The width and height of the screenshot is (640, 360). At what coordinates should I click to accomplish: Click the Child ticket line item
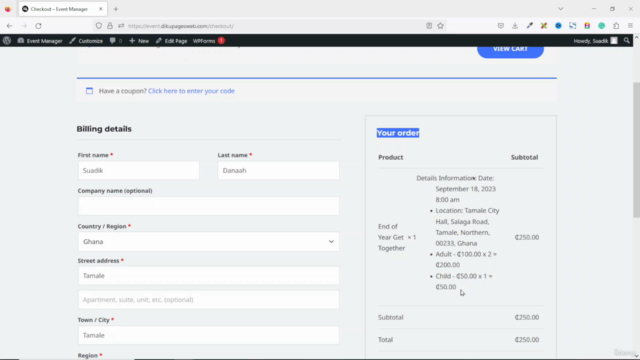pyautogui.click(x=464, y=281)
